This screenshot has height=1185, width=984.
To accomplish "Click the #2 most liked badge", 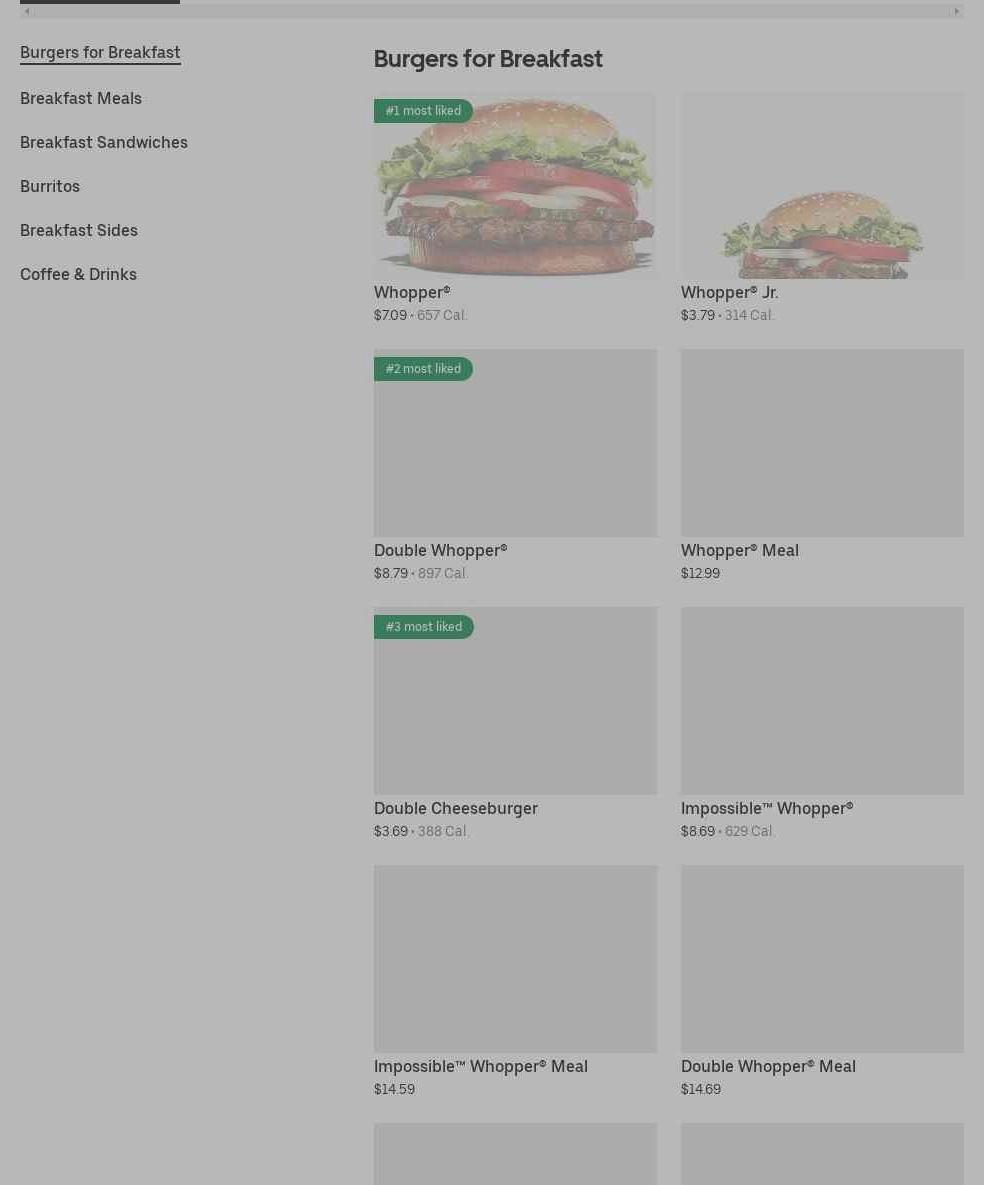I will 423,369.
